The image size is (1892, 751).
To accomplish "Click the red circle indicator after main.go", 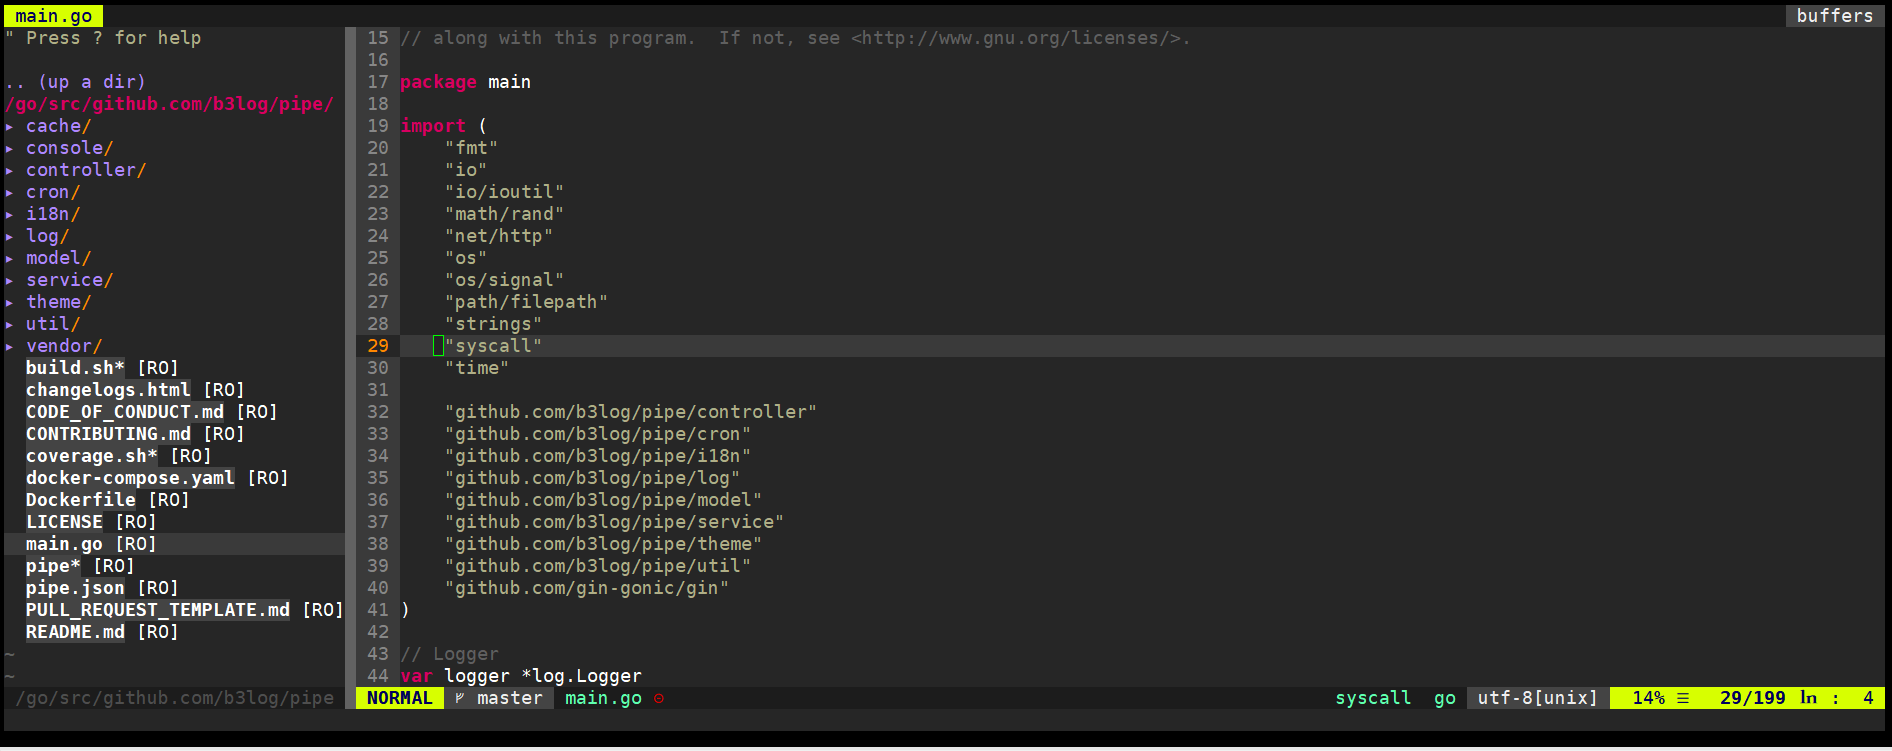I will [x=659, y=698].
